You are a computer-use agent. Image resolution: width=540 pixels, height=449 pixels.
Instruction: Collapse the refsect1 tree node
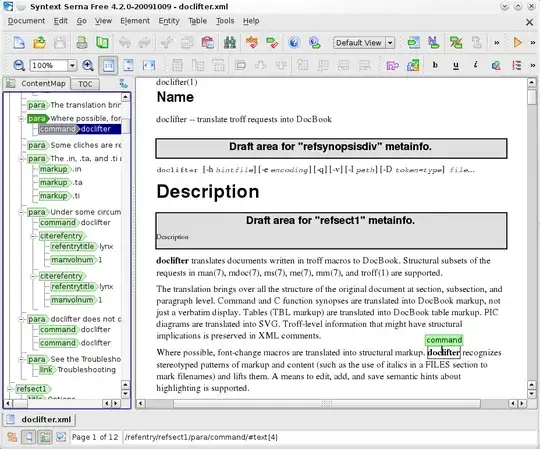pos(10,389)
